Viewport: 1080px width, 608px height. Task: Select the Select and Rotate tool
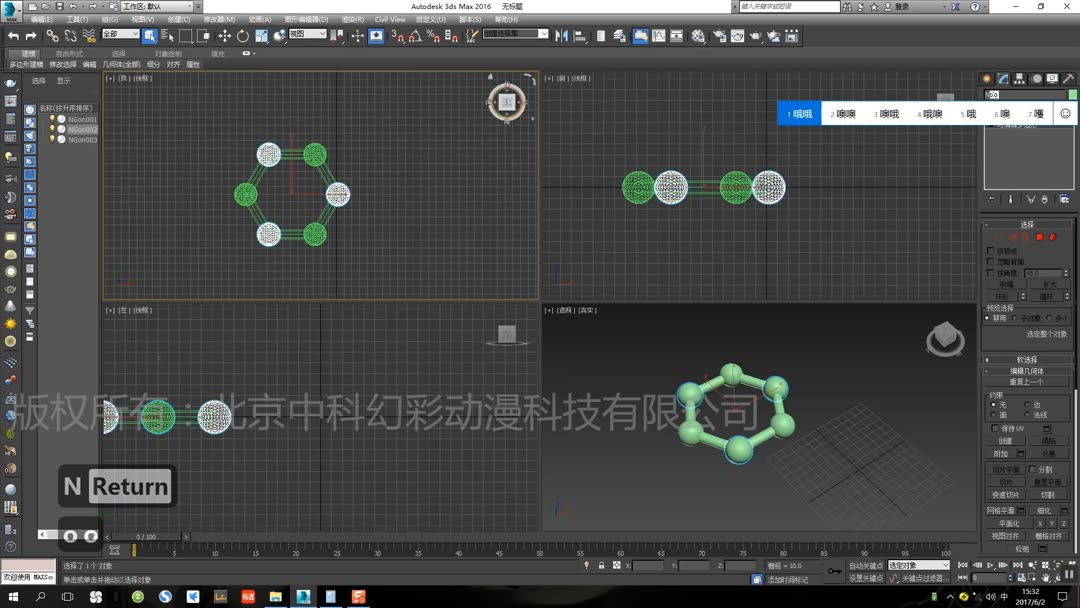point(241,37)
